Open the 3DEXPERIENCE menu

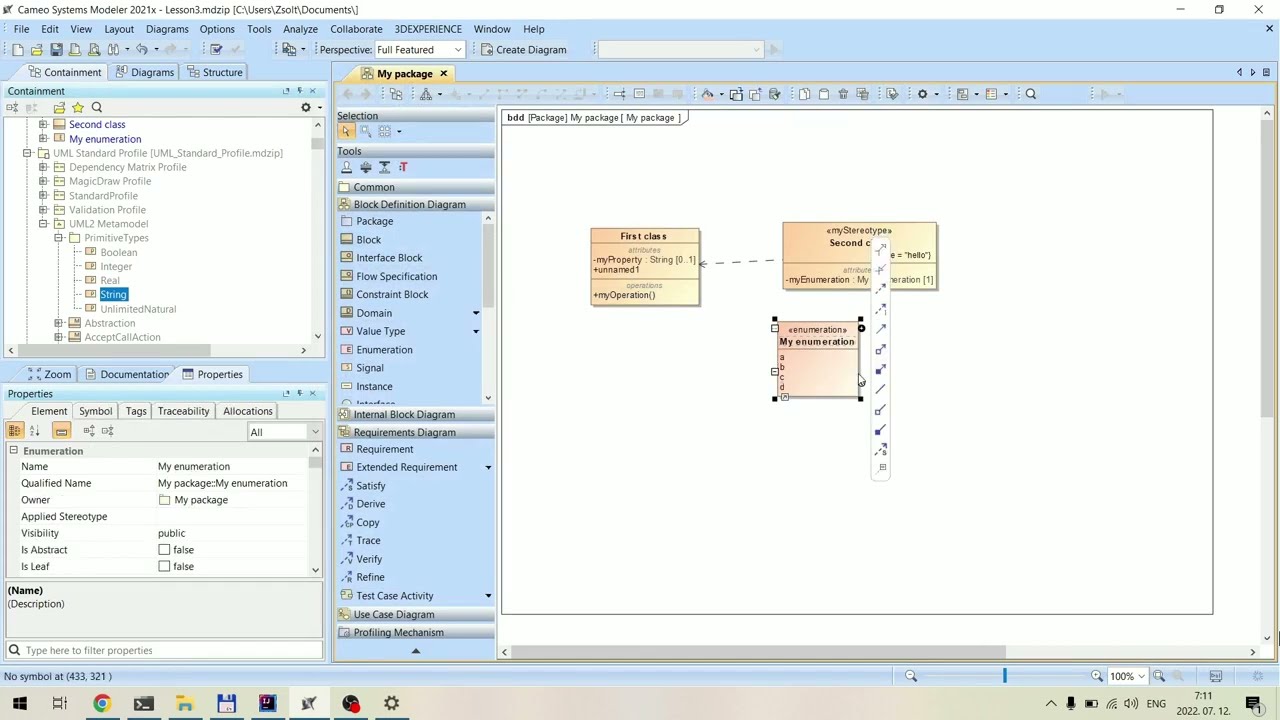(428, 29)
